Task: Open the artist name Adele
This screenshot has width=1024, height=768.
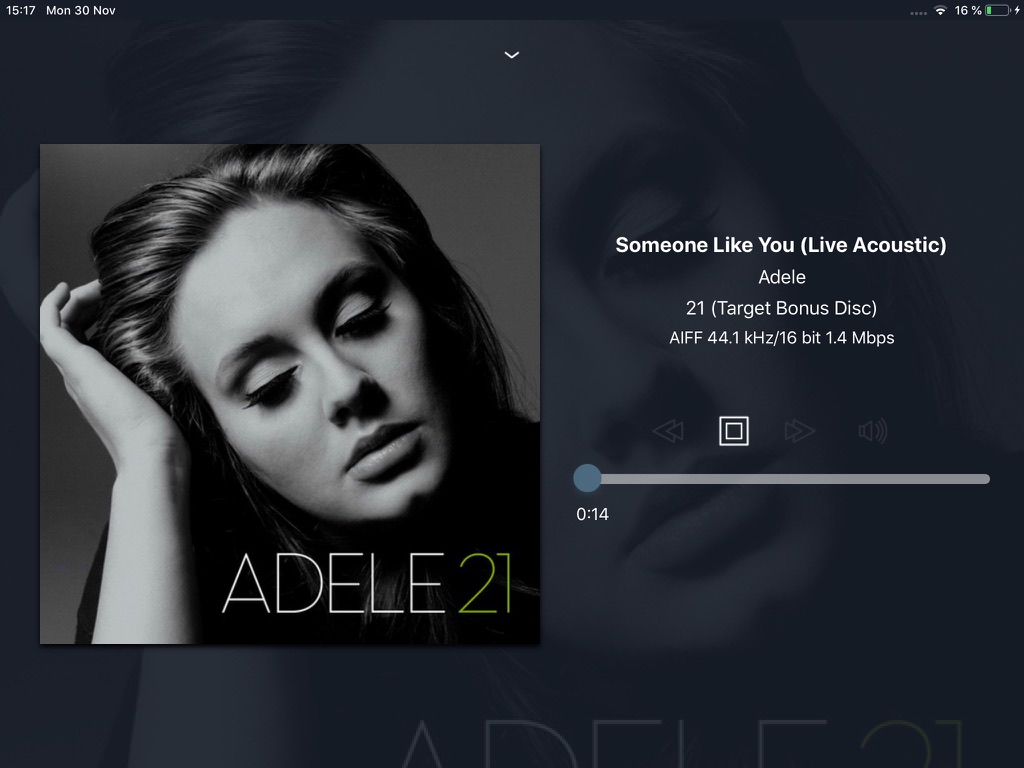Action: [782, 277]
